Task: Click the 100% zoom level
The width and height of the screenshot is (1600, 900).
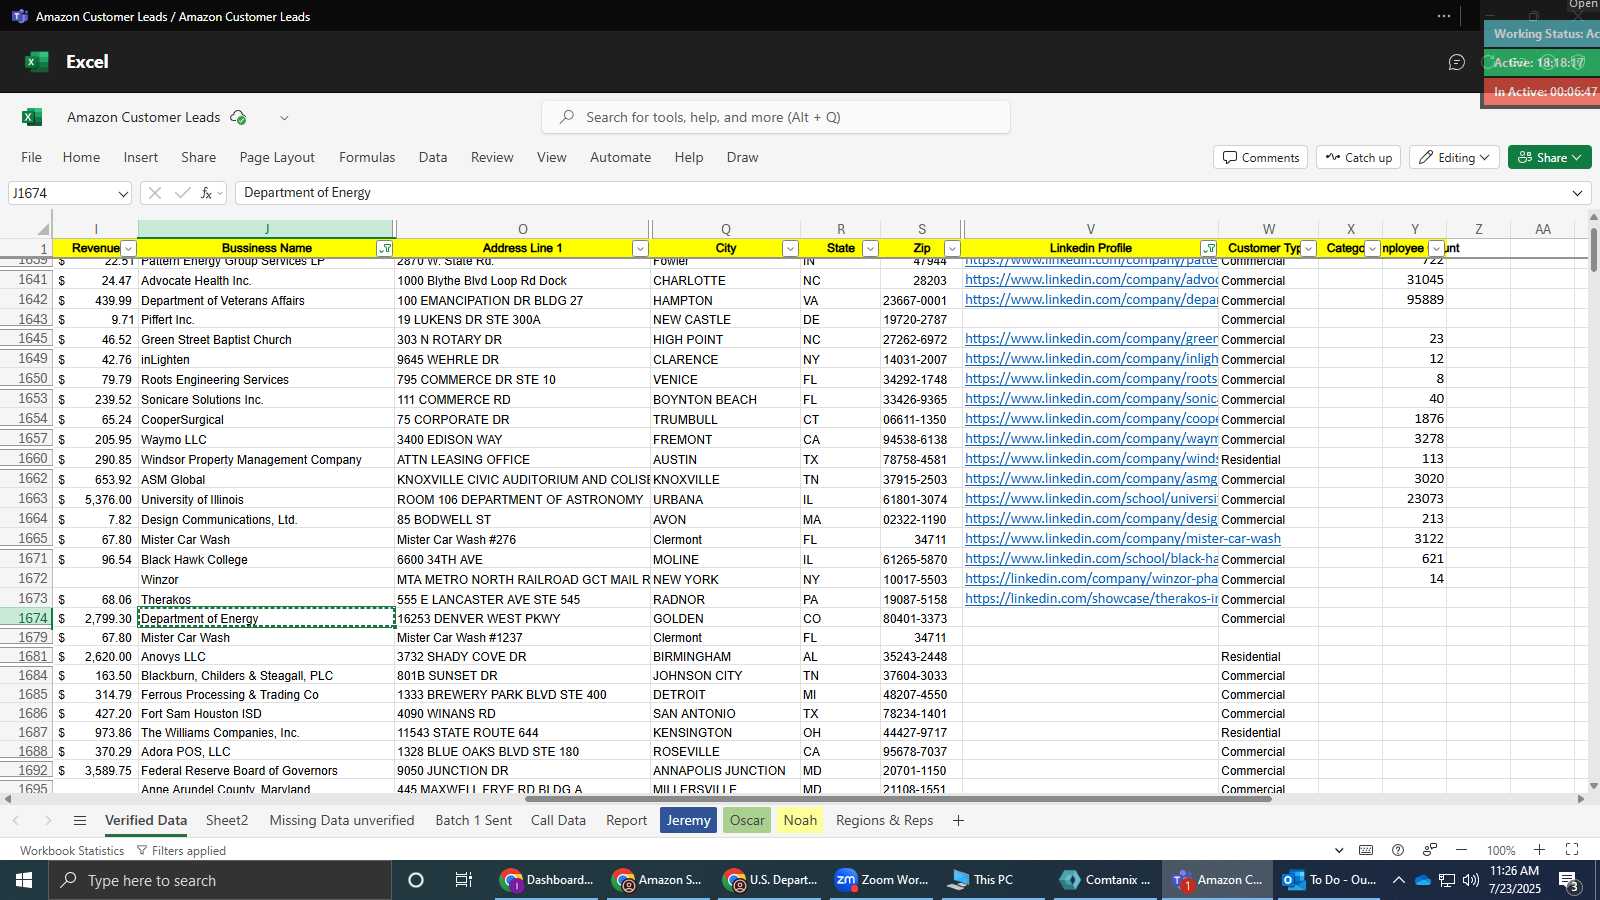Action: [x=1500, y=851]
